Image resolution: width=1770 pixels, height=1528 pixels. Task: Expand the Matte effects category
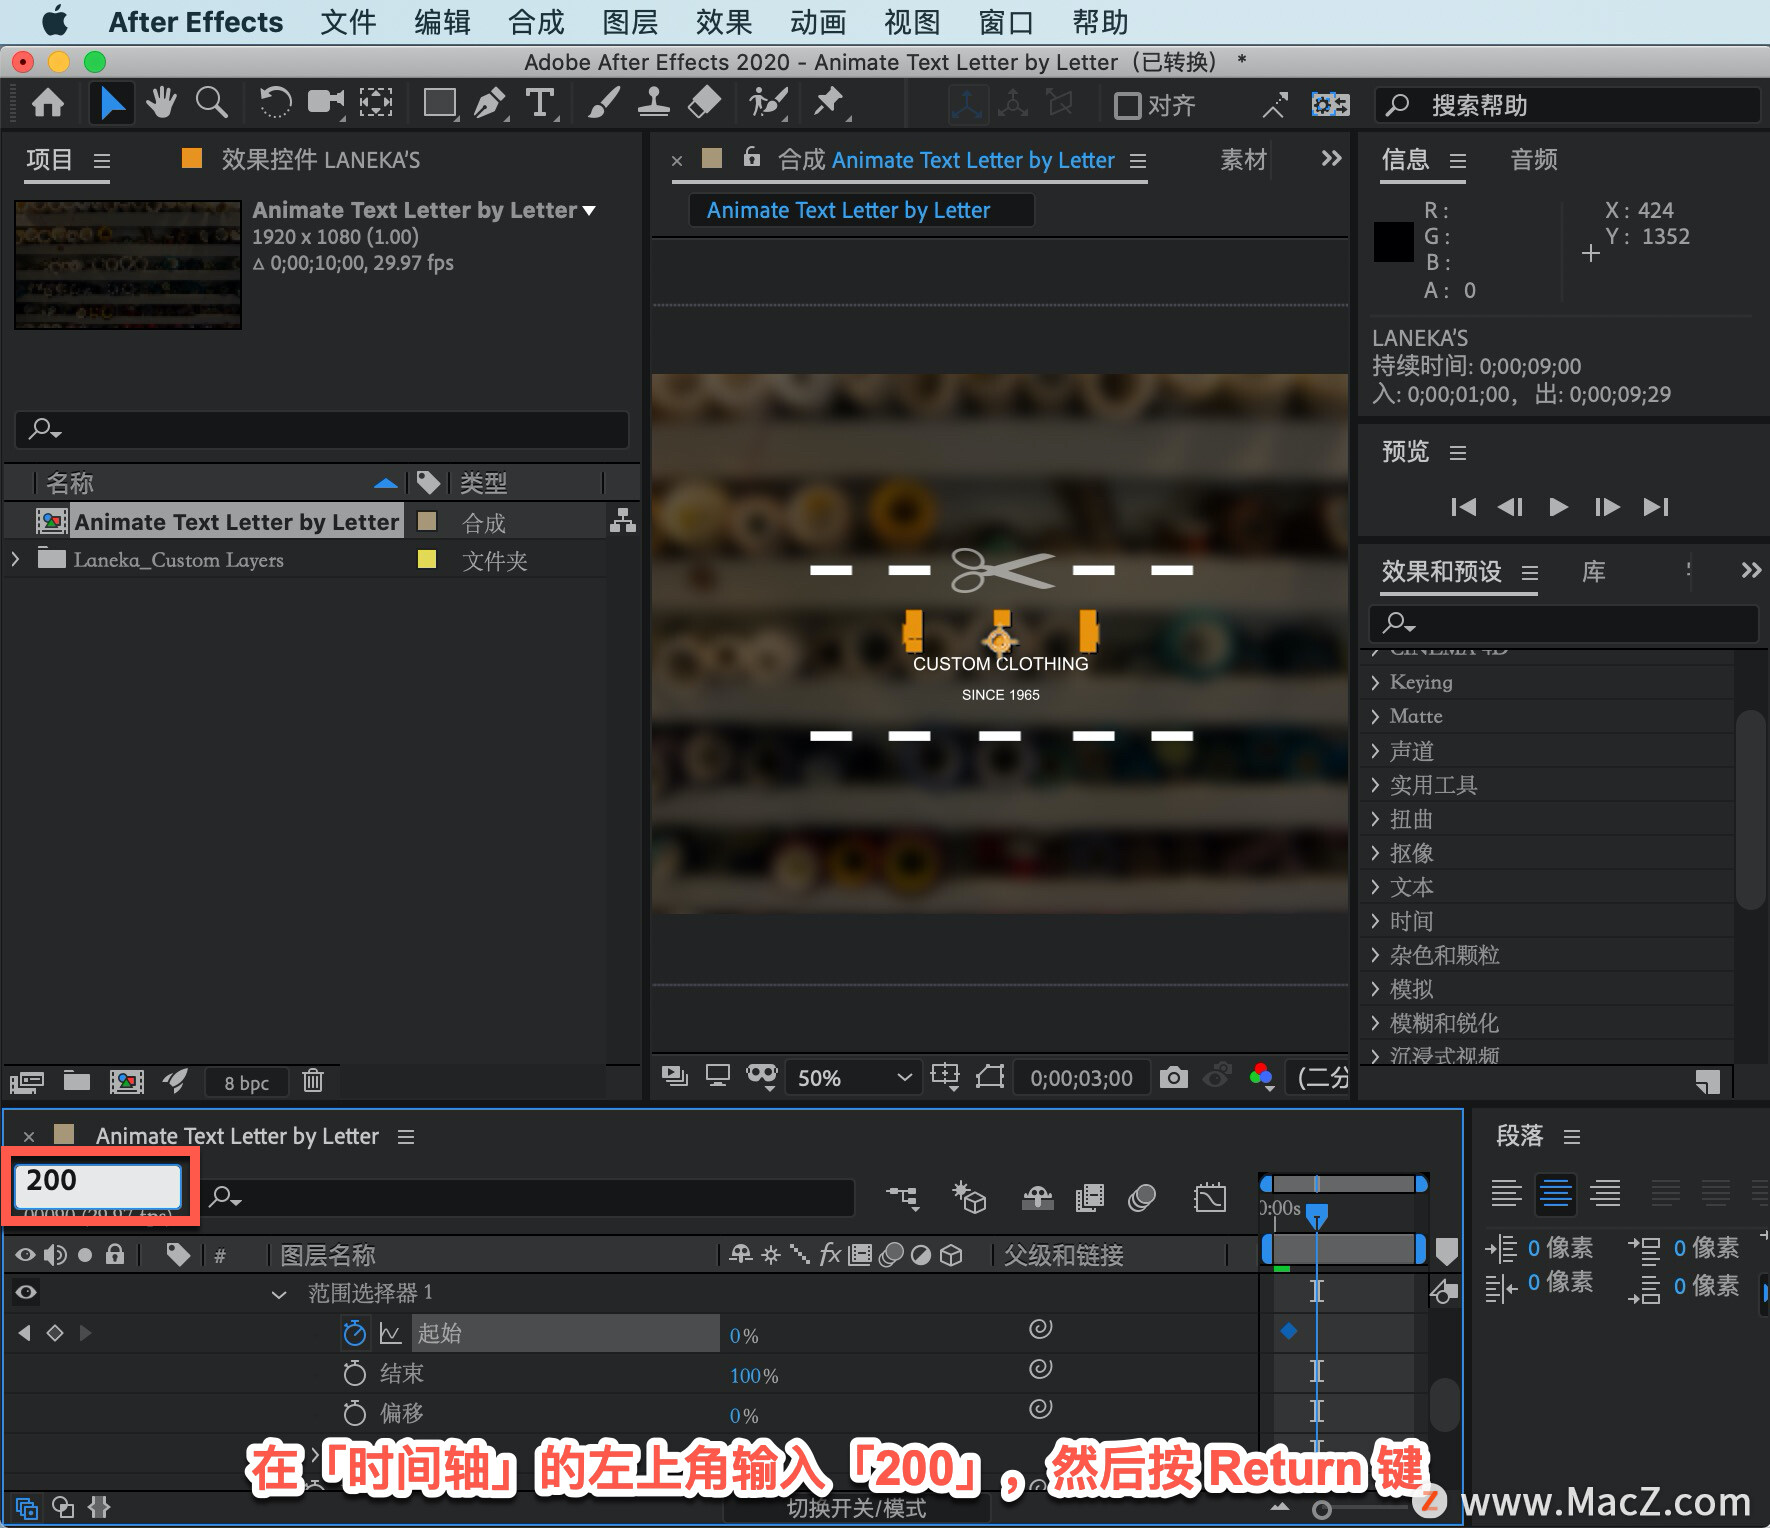coord(1376,716)
